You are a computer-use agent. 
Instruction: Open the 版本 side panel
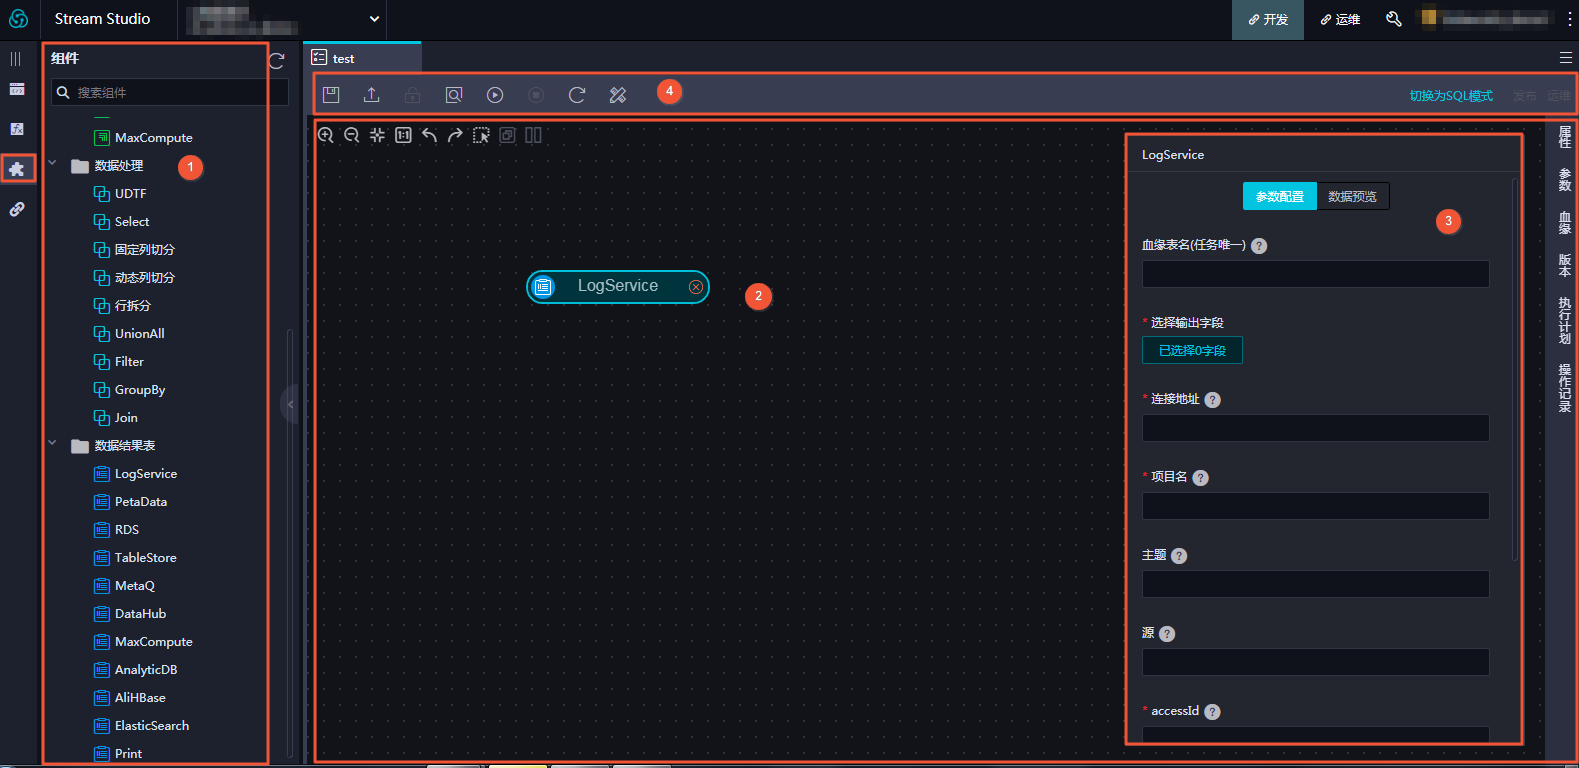coord(1565,265)
